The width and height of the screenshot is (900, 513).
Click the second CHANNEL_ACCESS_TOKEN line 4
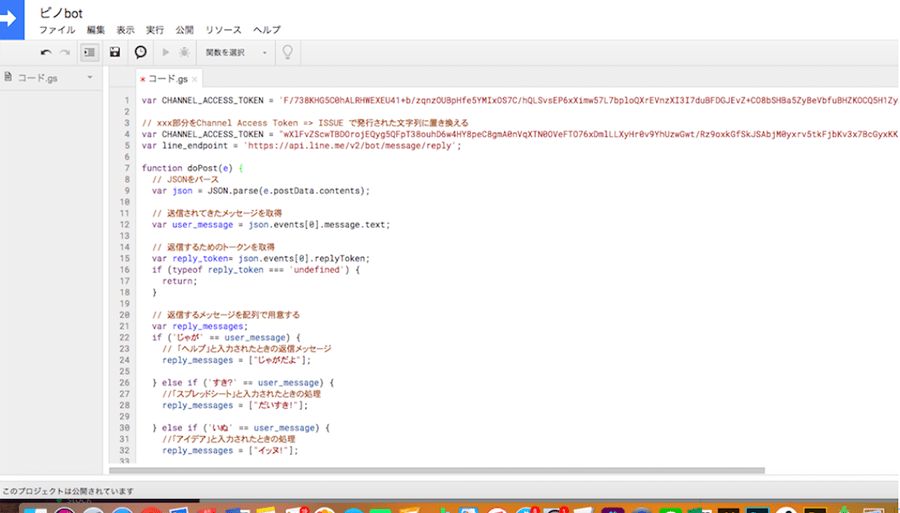[519, 134]
